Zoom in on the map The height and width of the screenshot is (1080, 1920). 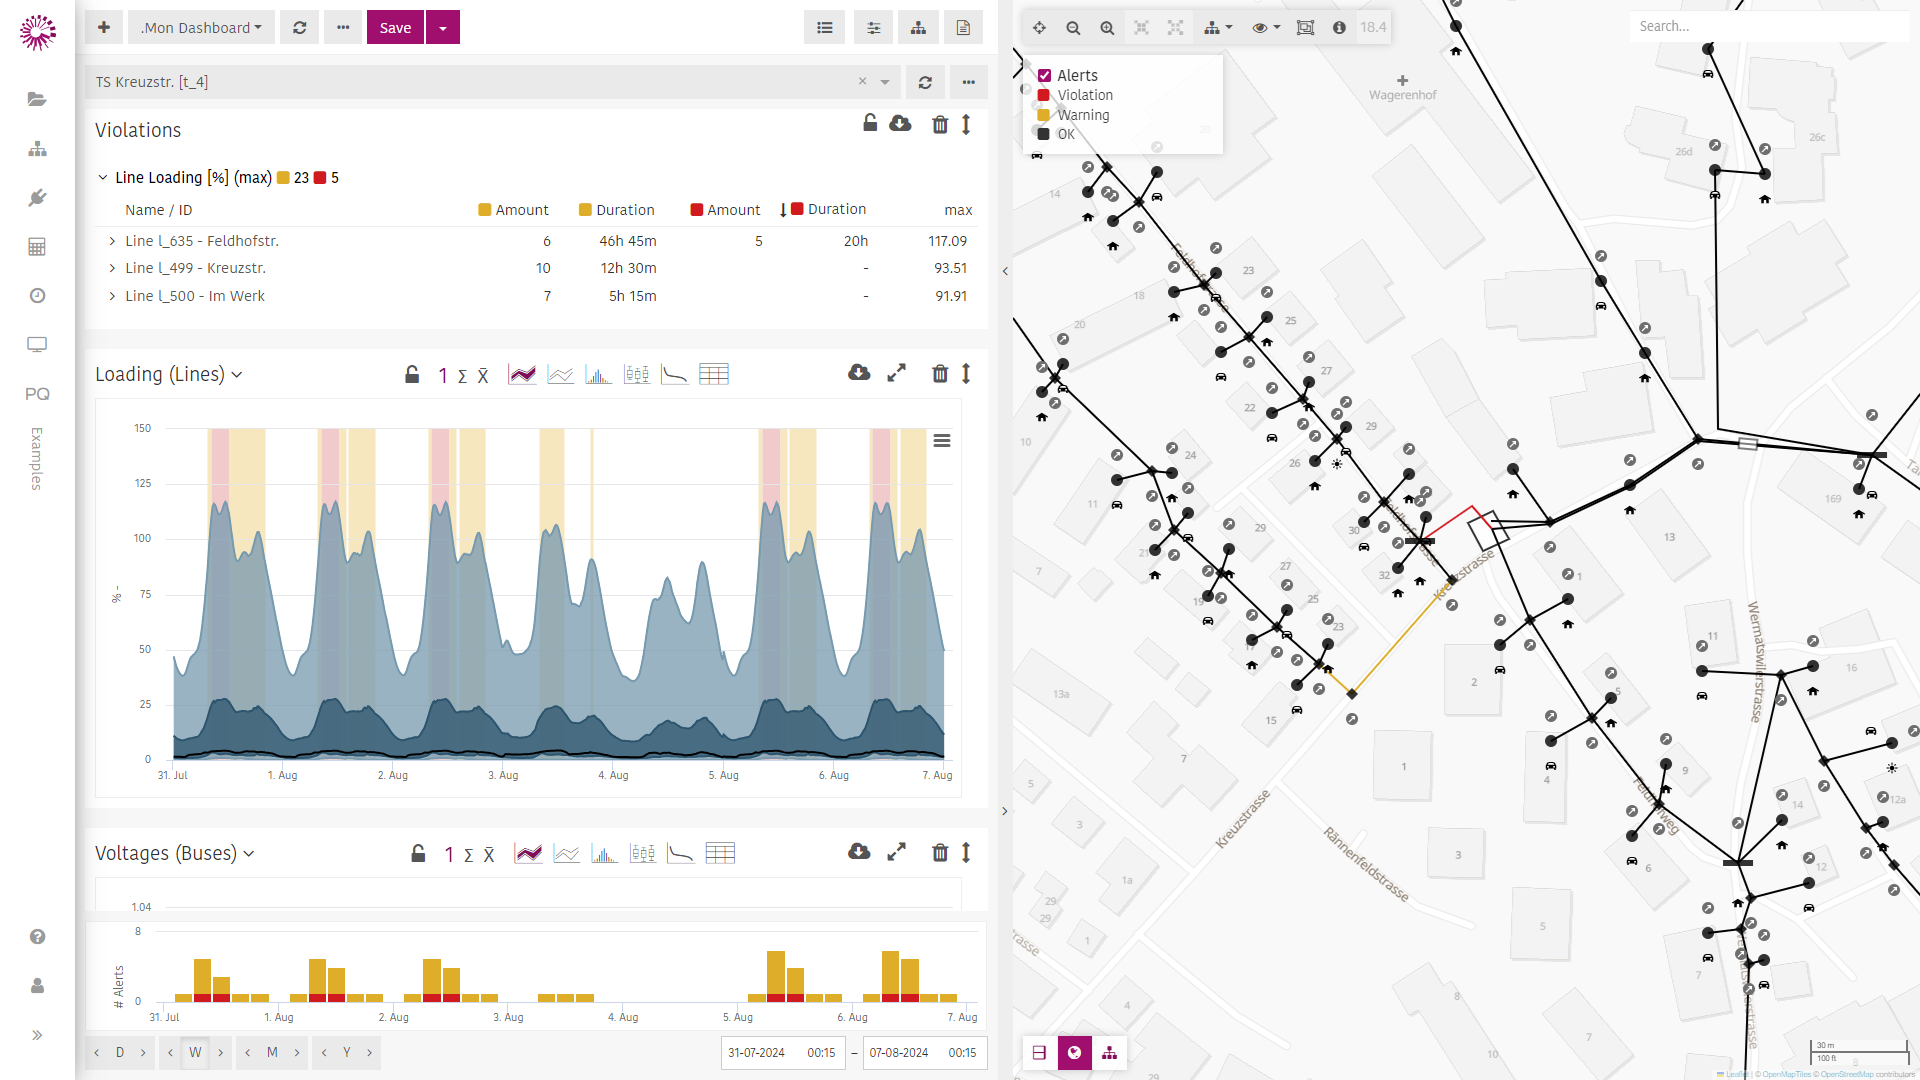coord(1107,28)
